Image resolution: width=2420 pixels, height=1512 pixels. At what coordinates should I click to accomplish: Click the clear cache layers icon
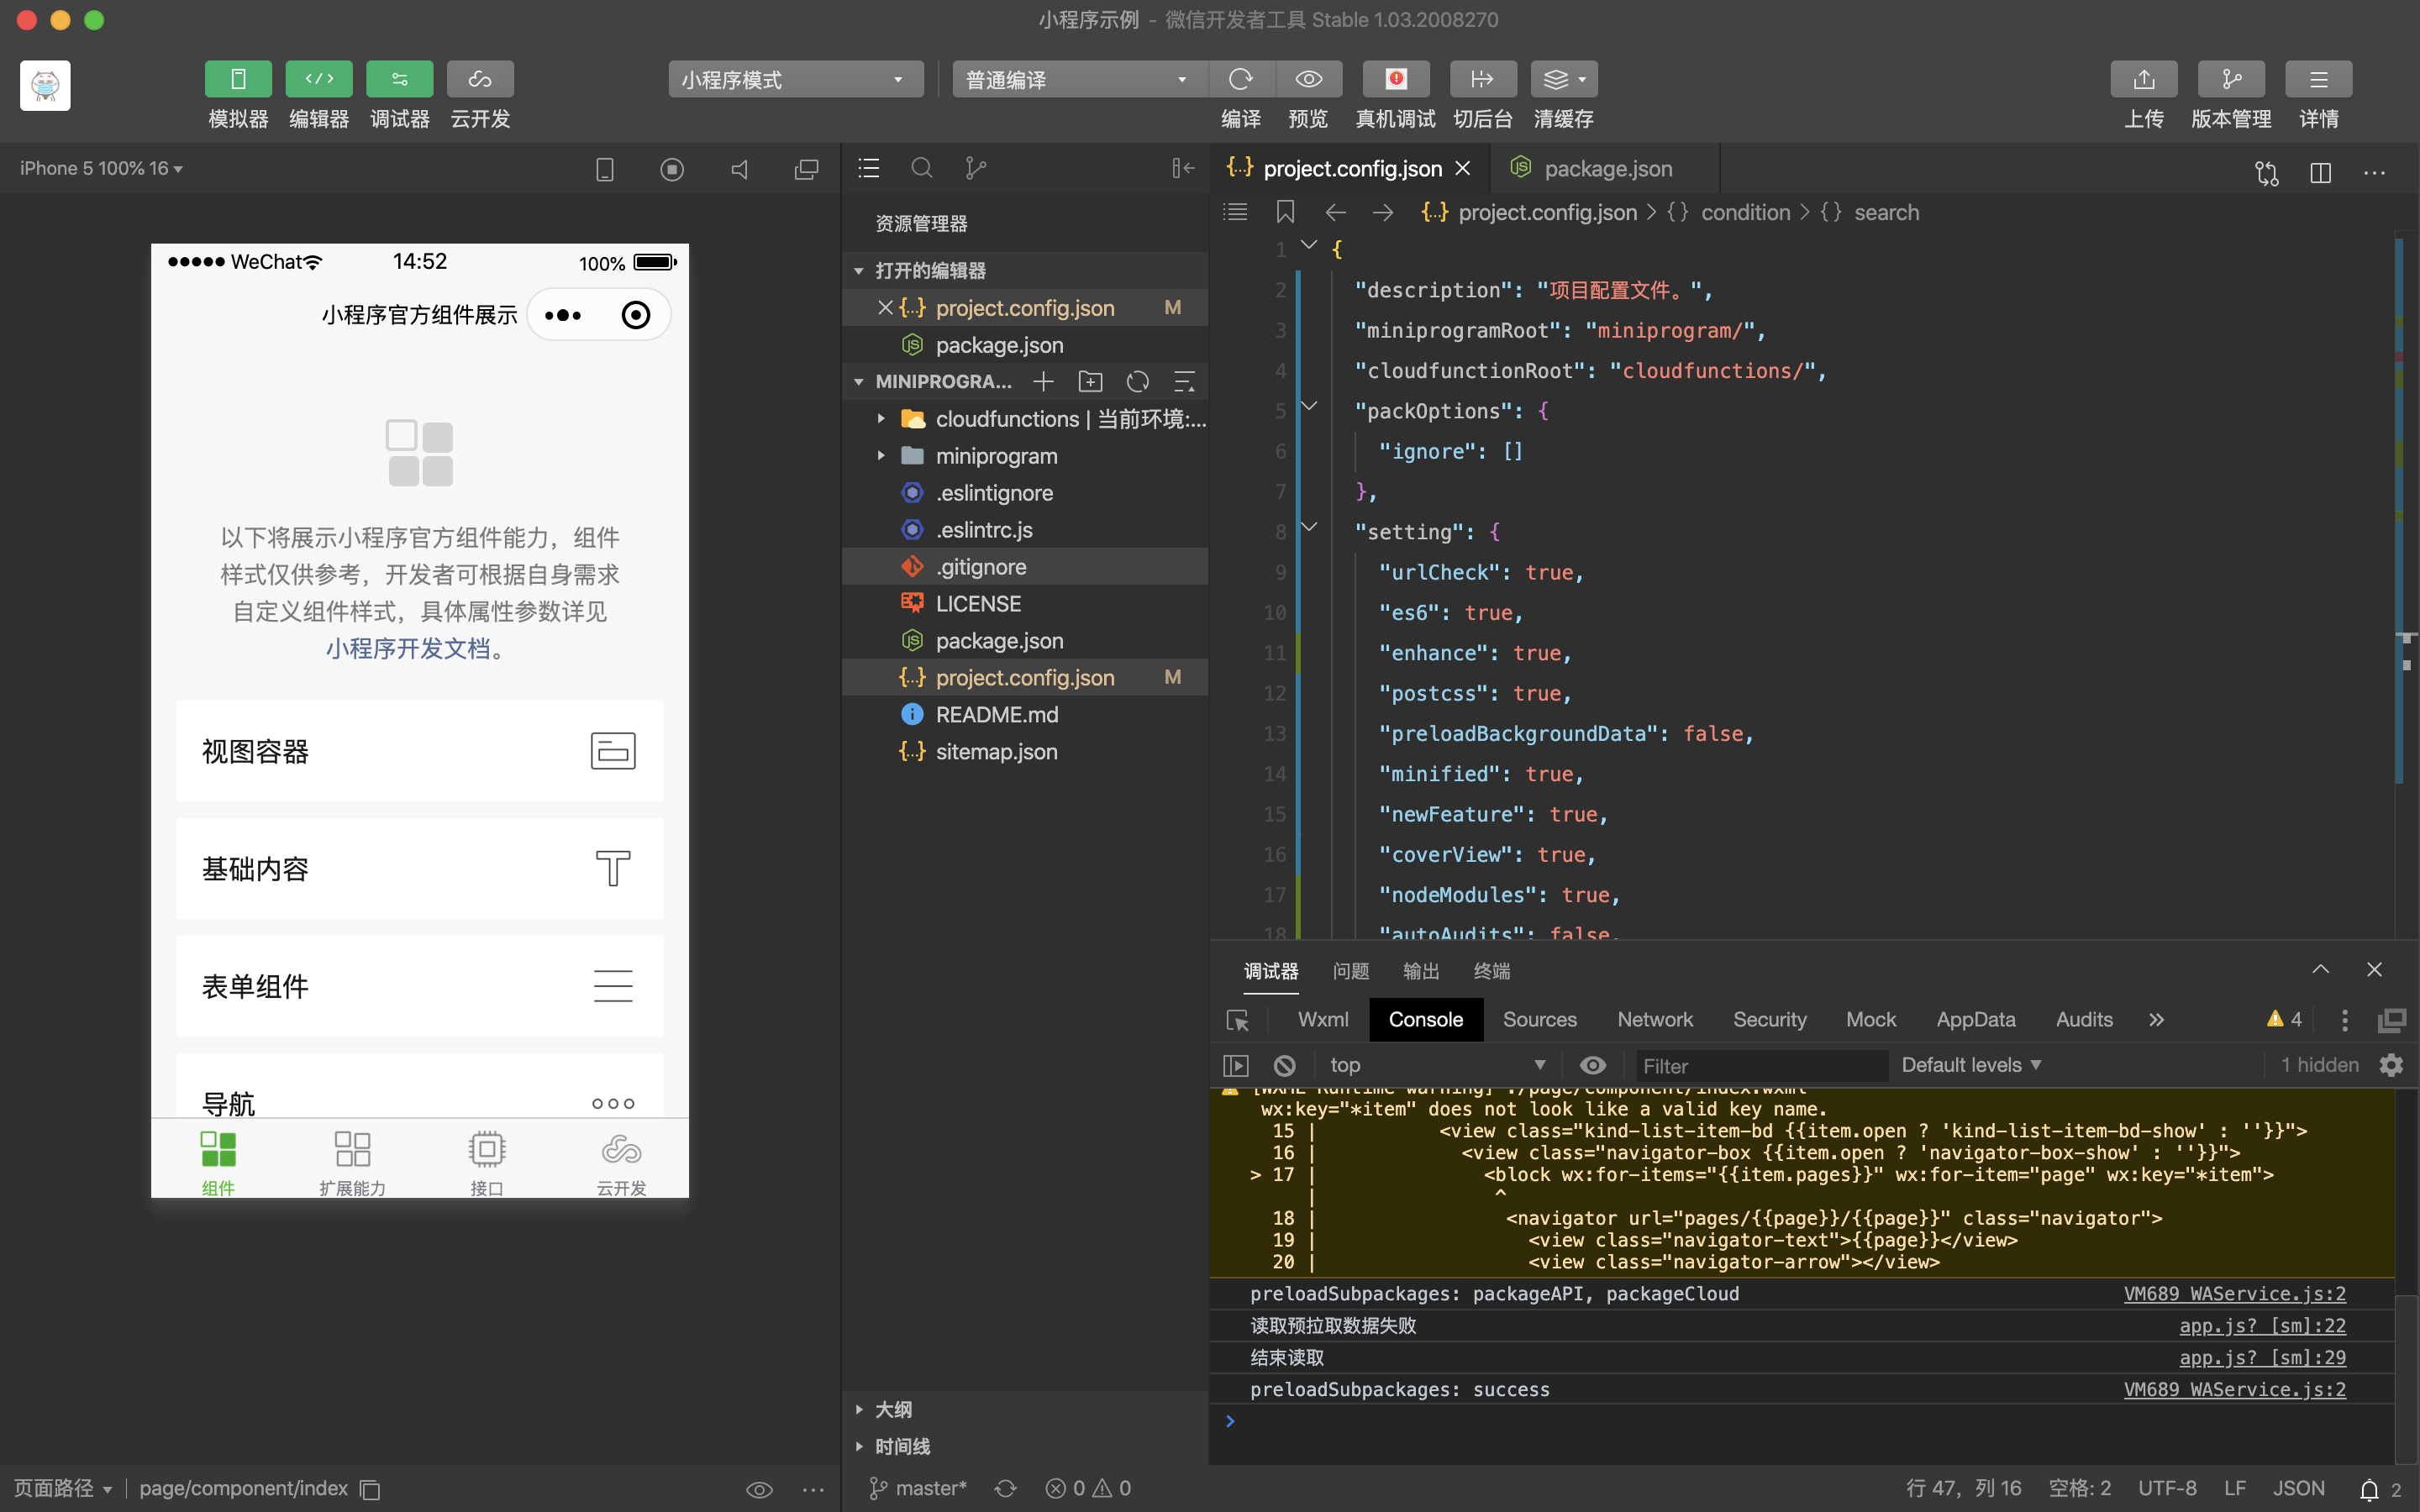tap(1556, 79)
